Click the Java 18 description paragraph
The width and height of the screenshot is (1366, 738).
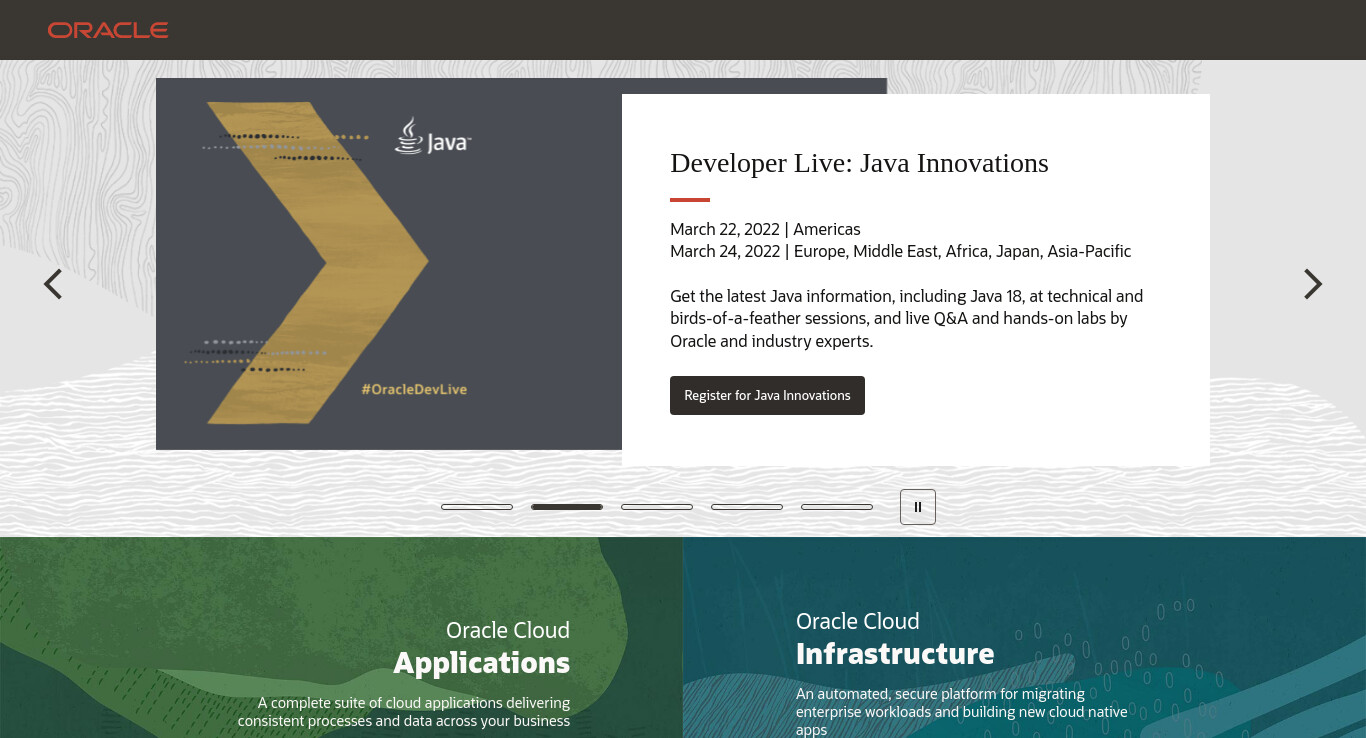click(906, 319)
